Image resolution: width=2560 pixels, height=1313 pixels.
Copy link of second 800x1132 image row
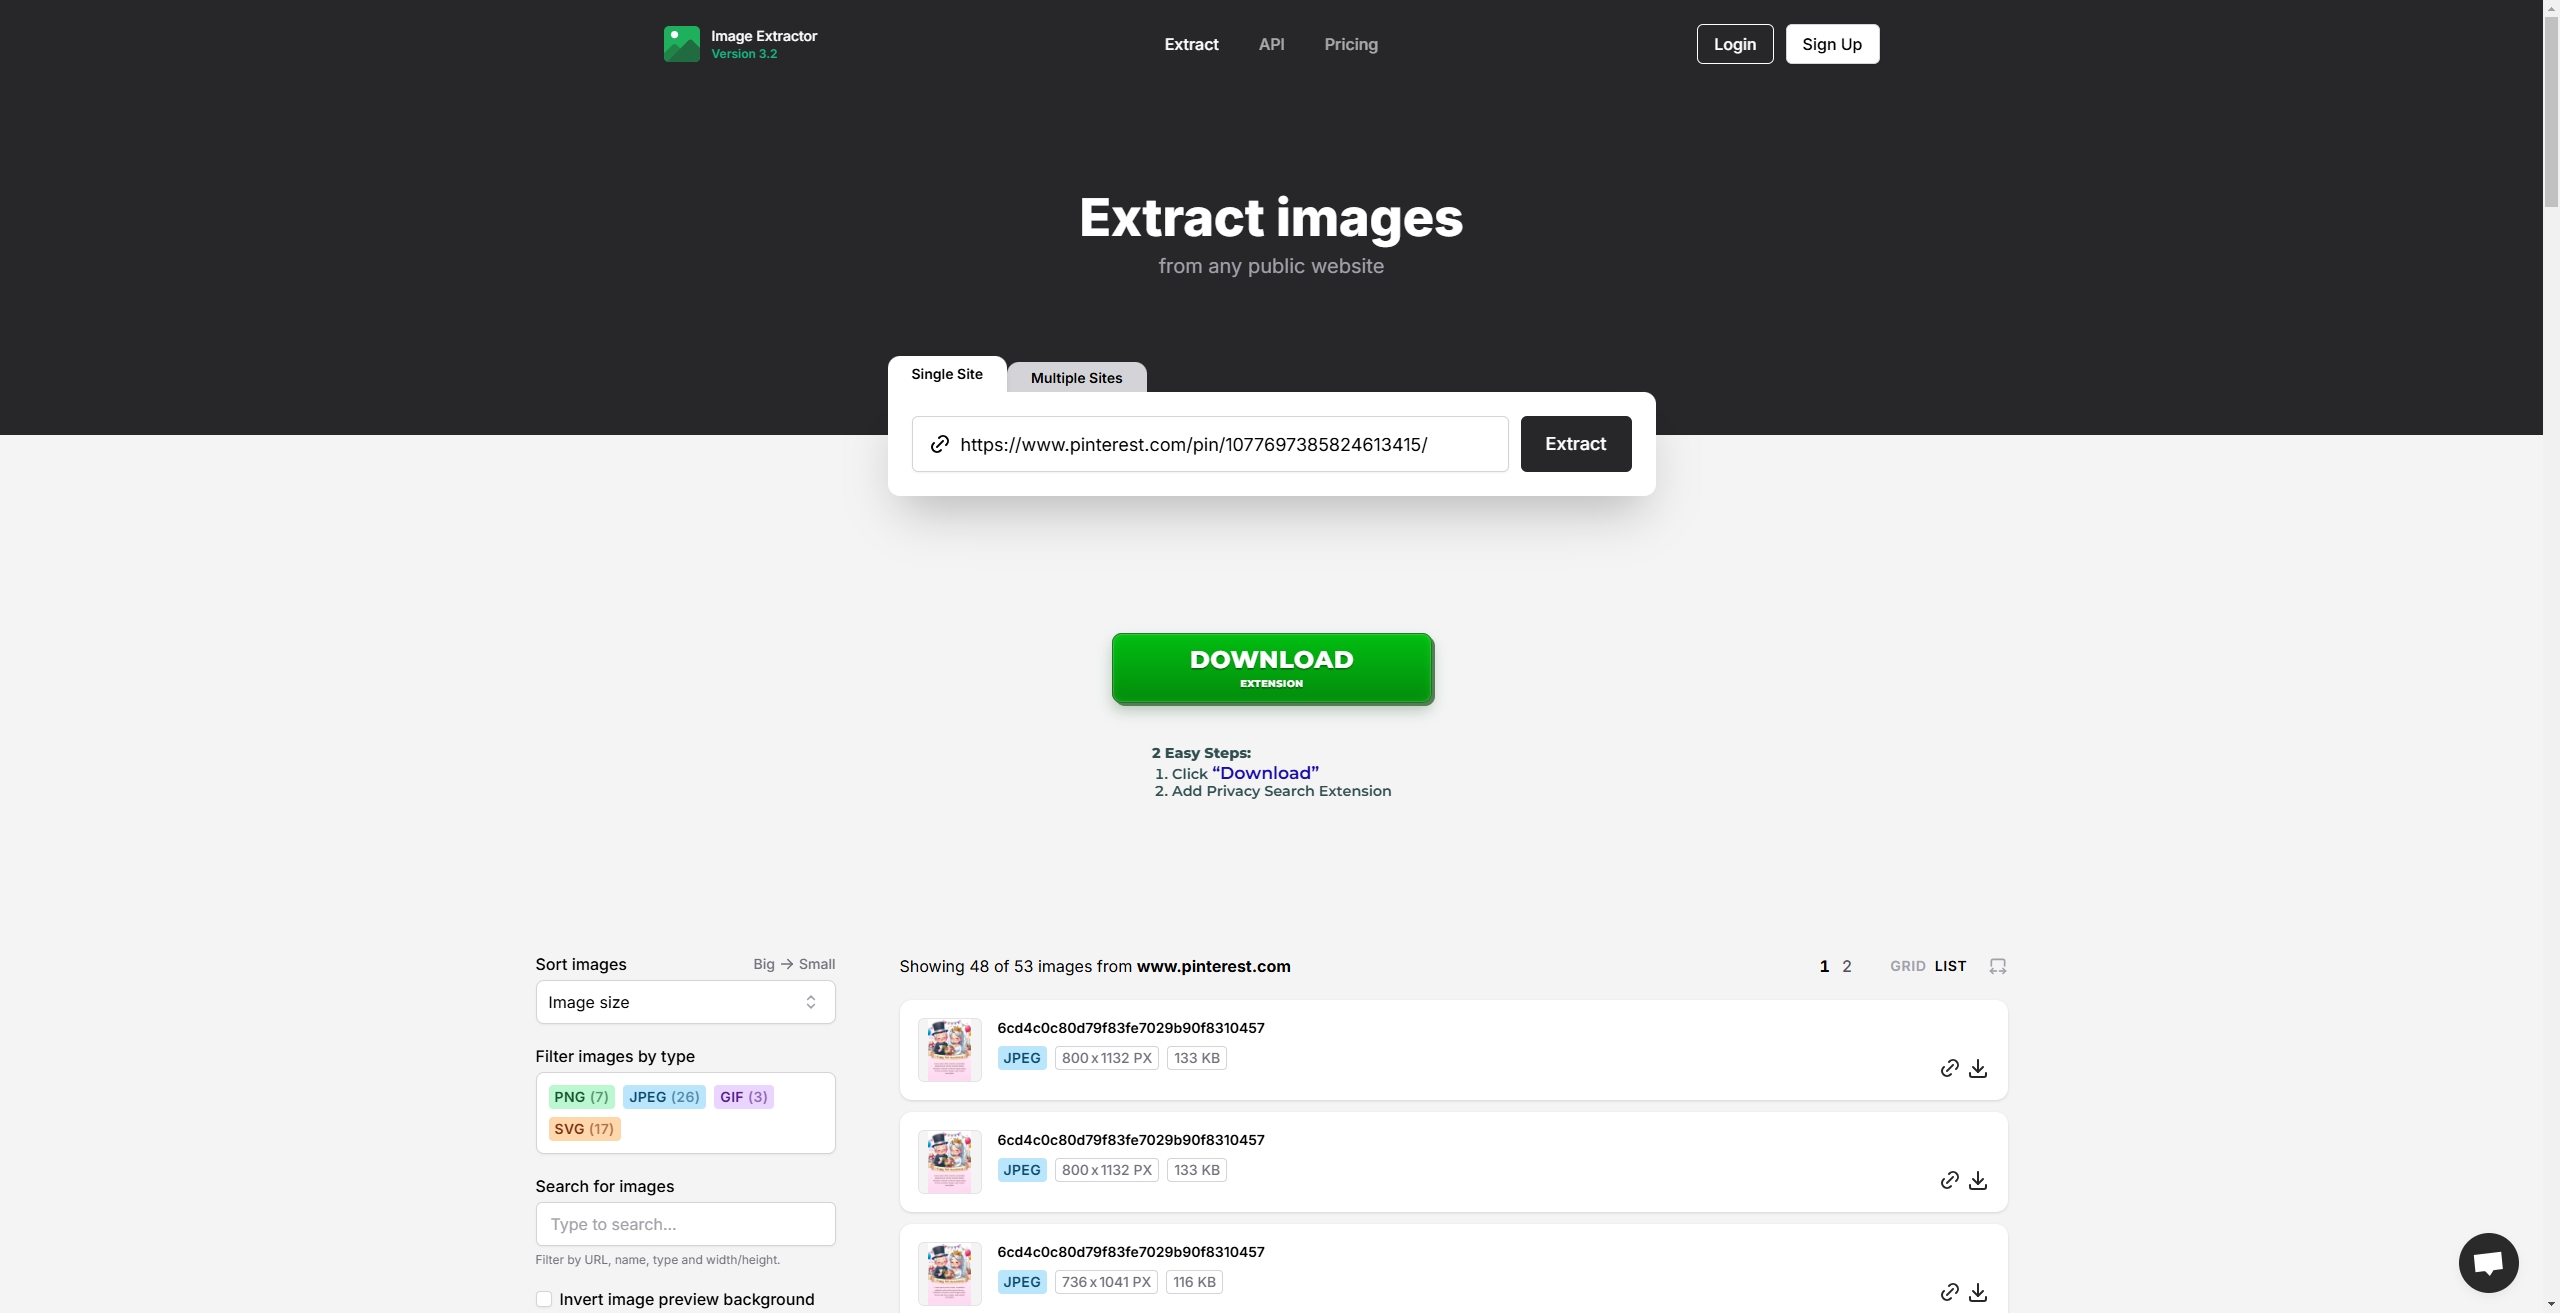coord(1949,1180)
